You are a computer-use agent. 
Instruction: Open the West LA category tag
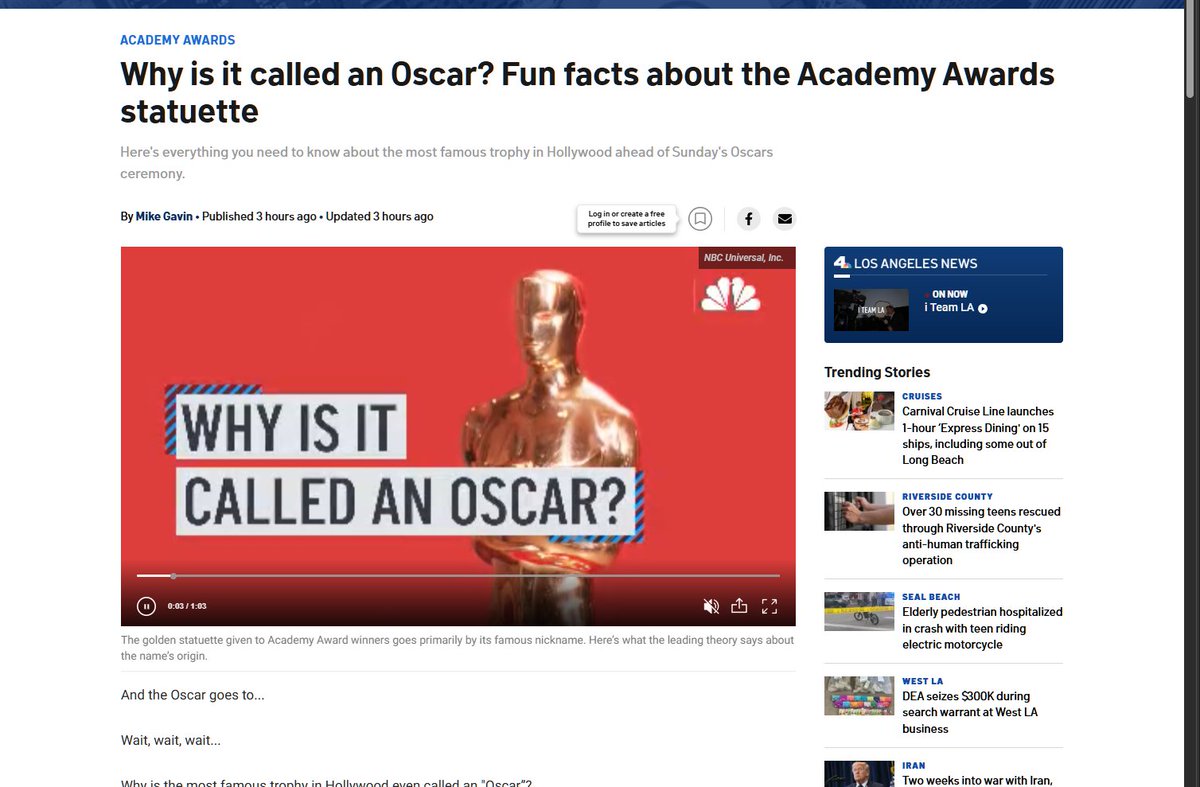922,681
